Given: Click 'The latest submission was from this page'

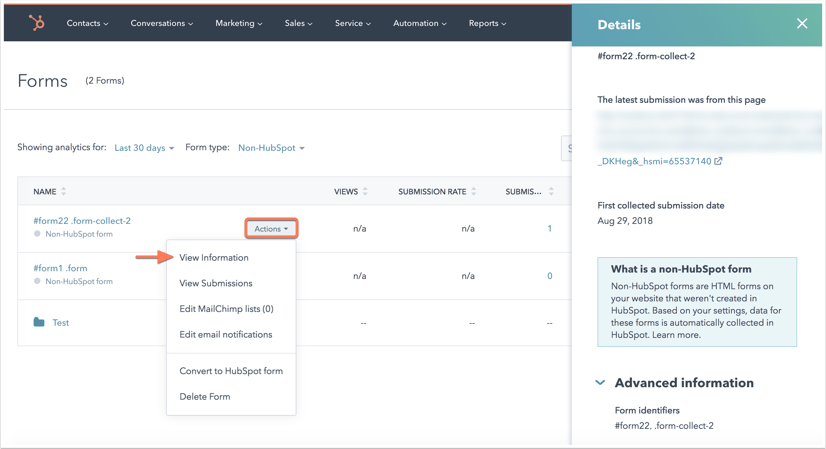Looking at the screenshot, I should (681, 100).
